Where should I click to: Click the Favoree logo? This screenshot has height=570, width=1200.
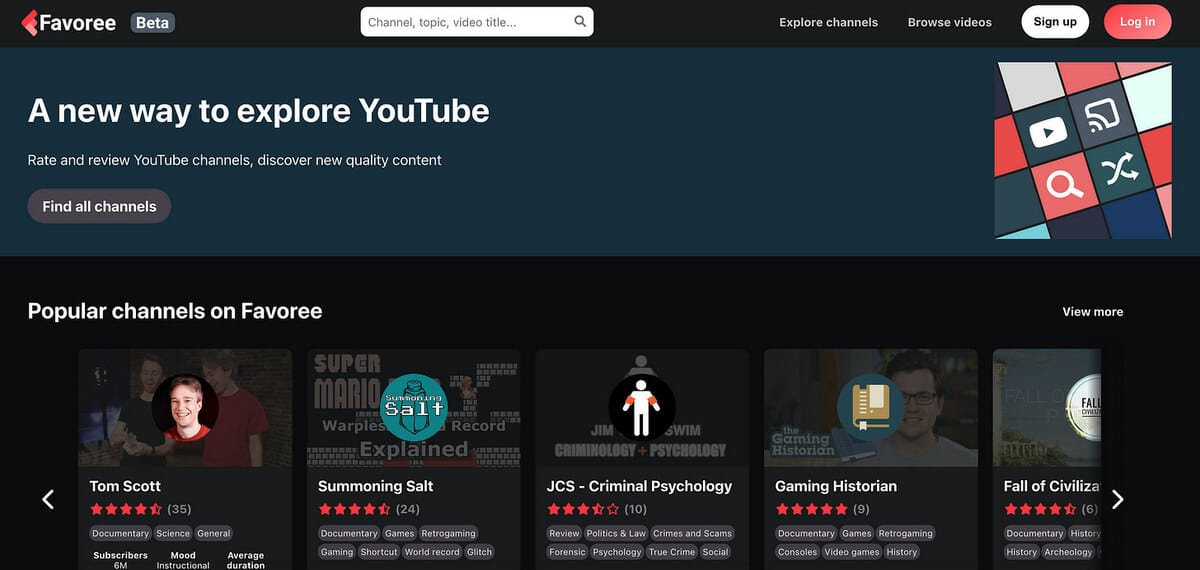[68, 22]
